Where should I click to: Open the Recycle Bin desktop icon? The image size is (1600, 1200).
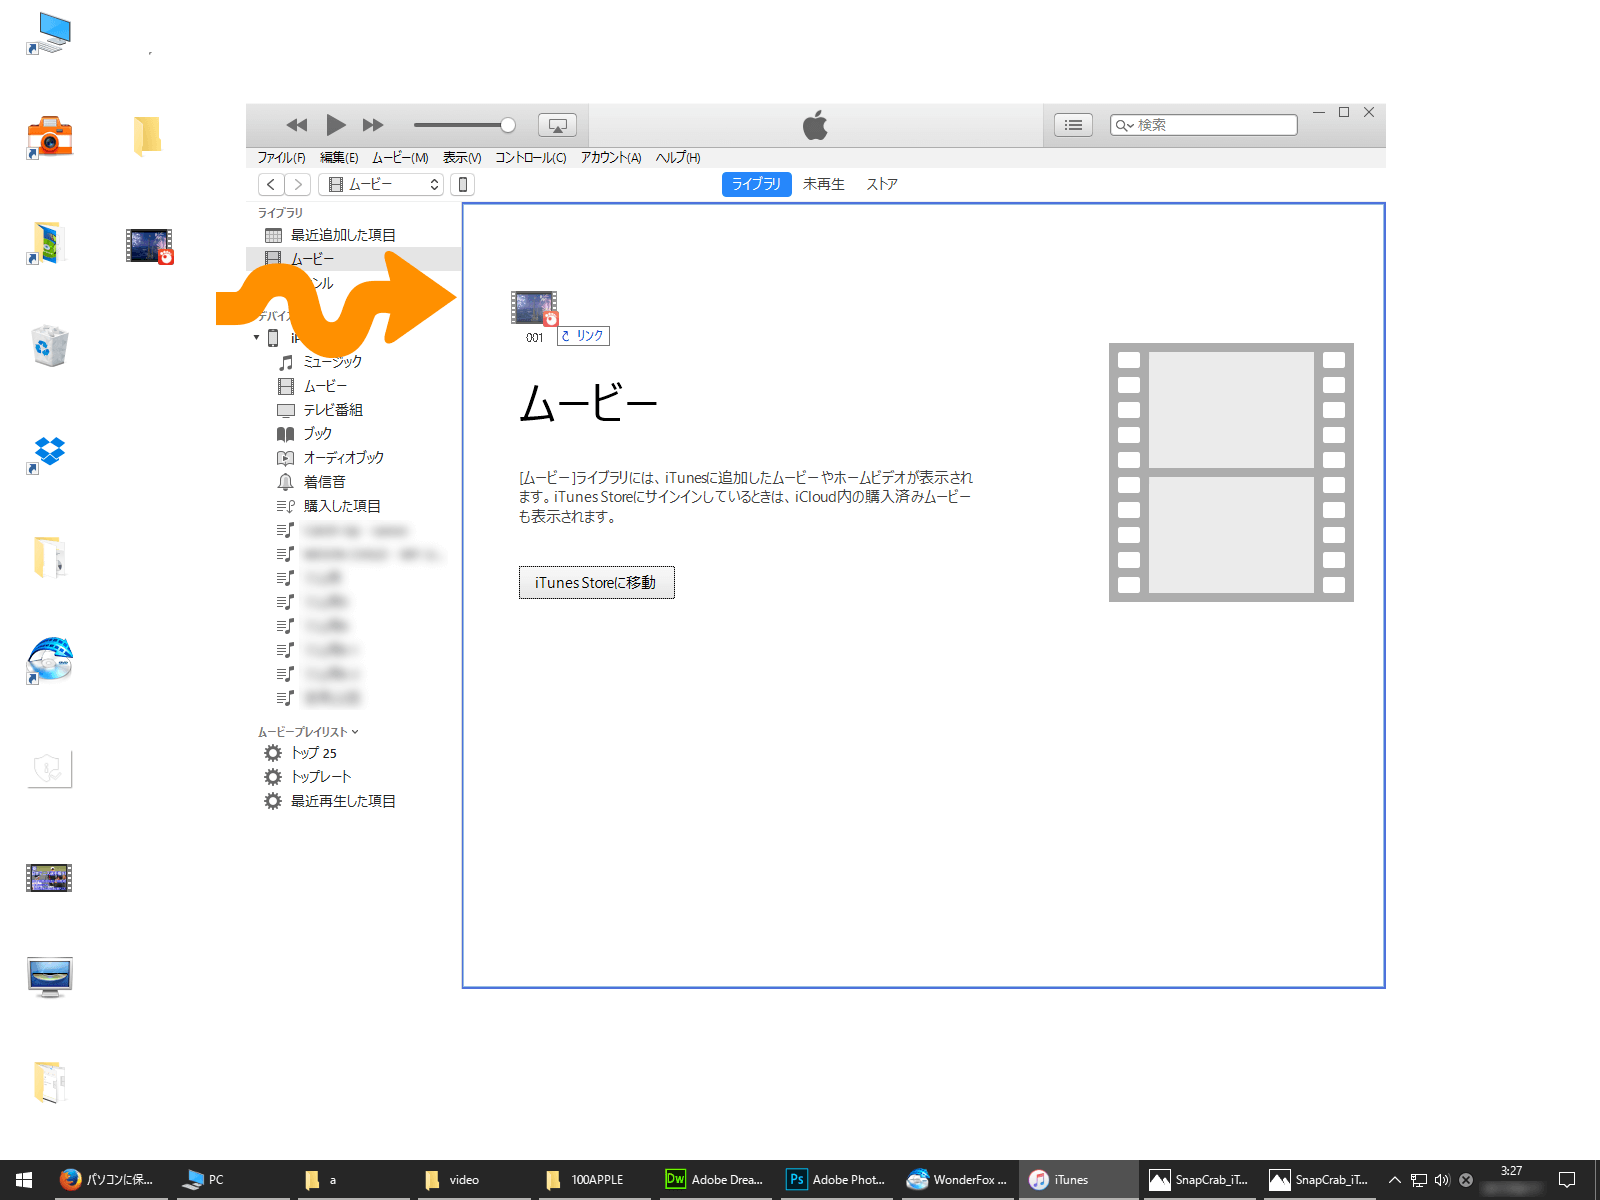click(x=49, y=346)
